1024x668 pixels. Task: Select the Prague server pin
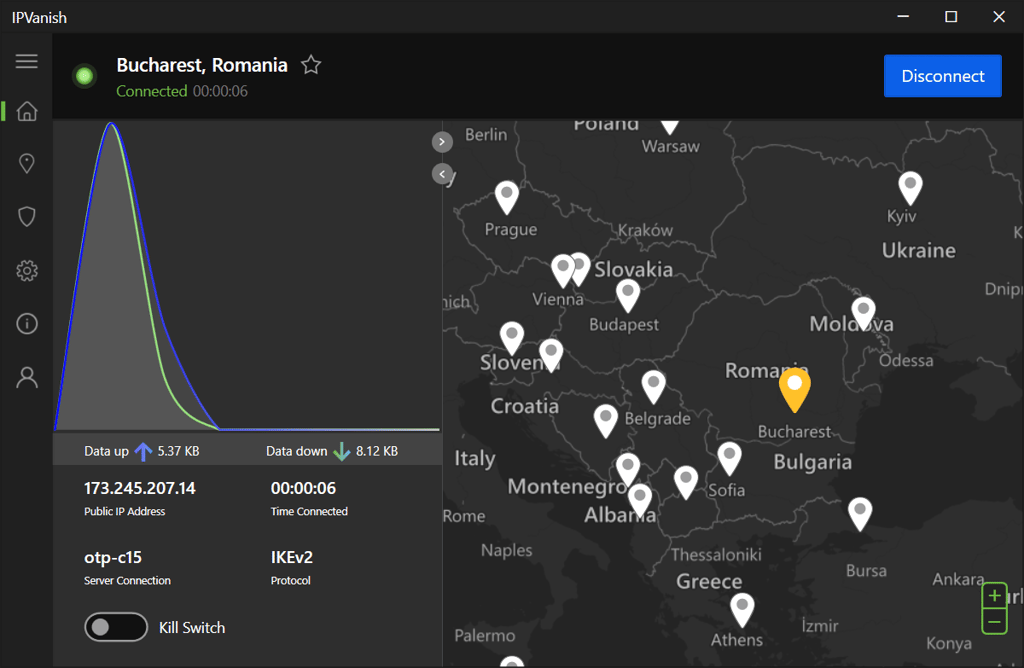point(507,197)
